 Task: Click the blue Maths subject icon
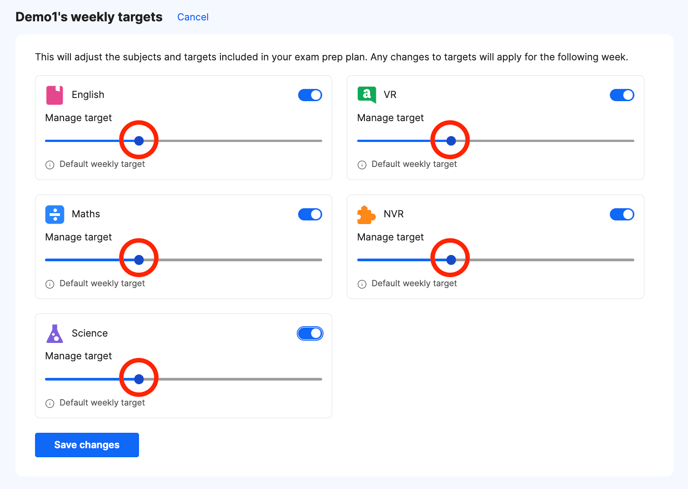click(x=55, y=214)
